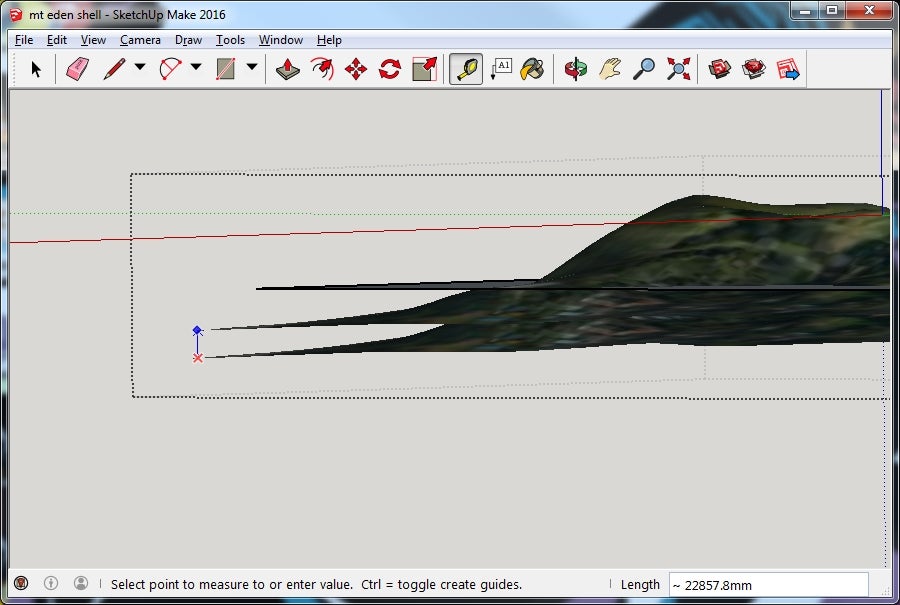900x605 pixels.
Task: Activate the Push/Pull tool
Action: 288,69
